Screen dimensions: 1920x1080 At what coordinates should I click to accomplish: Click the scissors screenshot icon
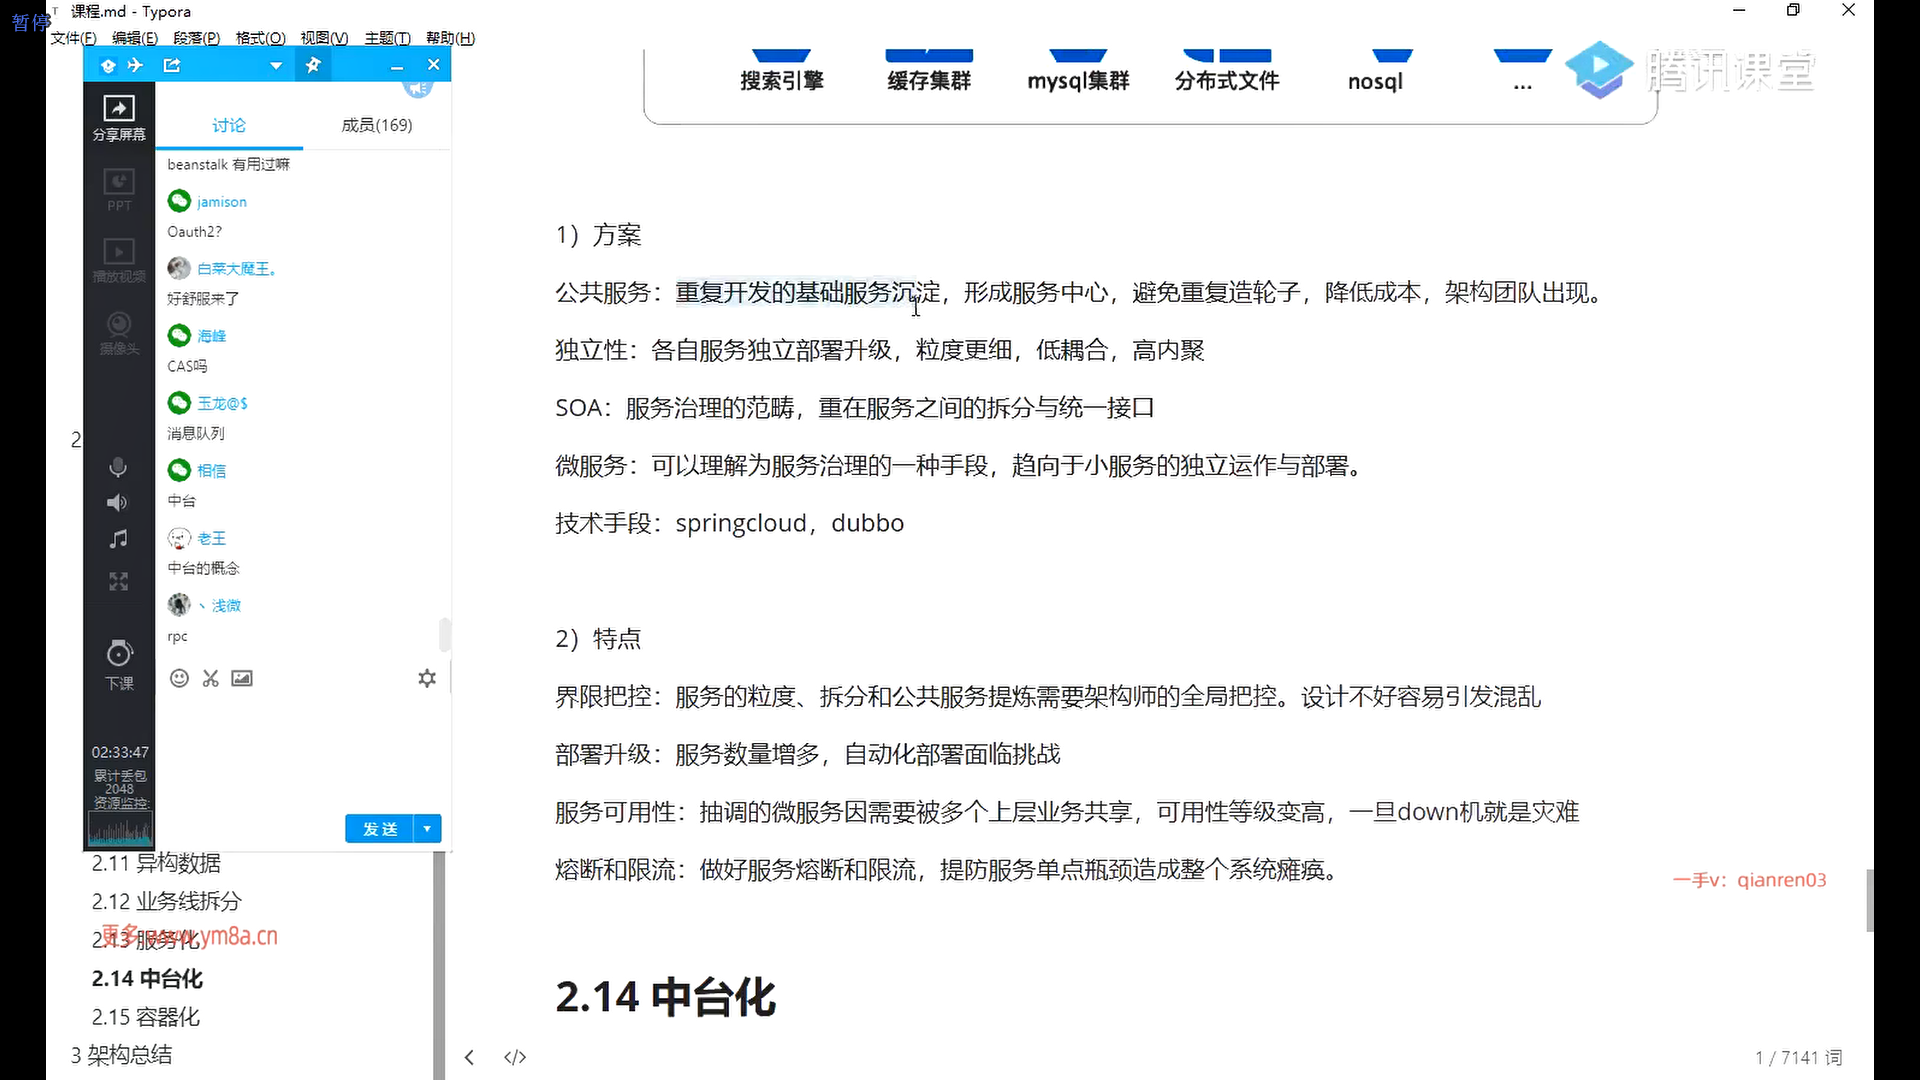tap(210, 678)
